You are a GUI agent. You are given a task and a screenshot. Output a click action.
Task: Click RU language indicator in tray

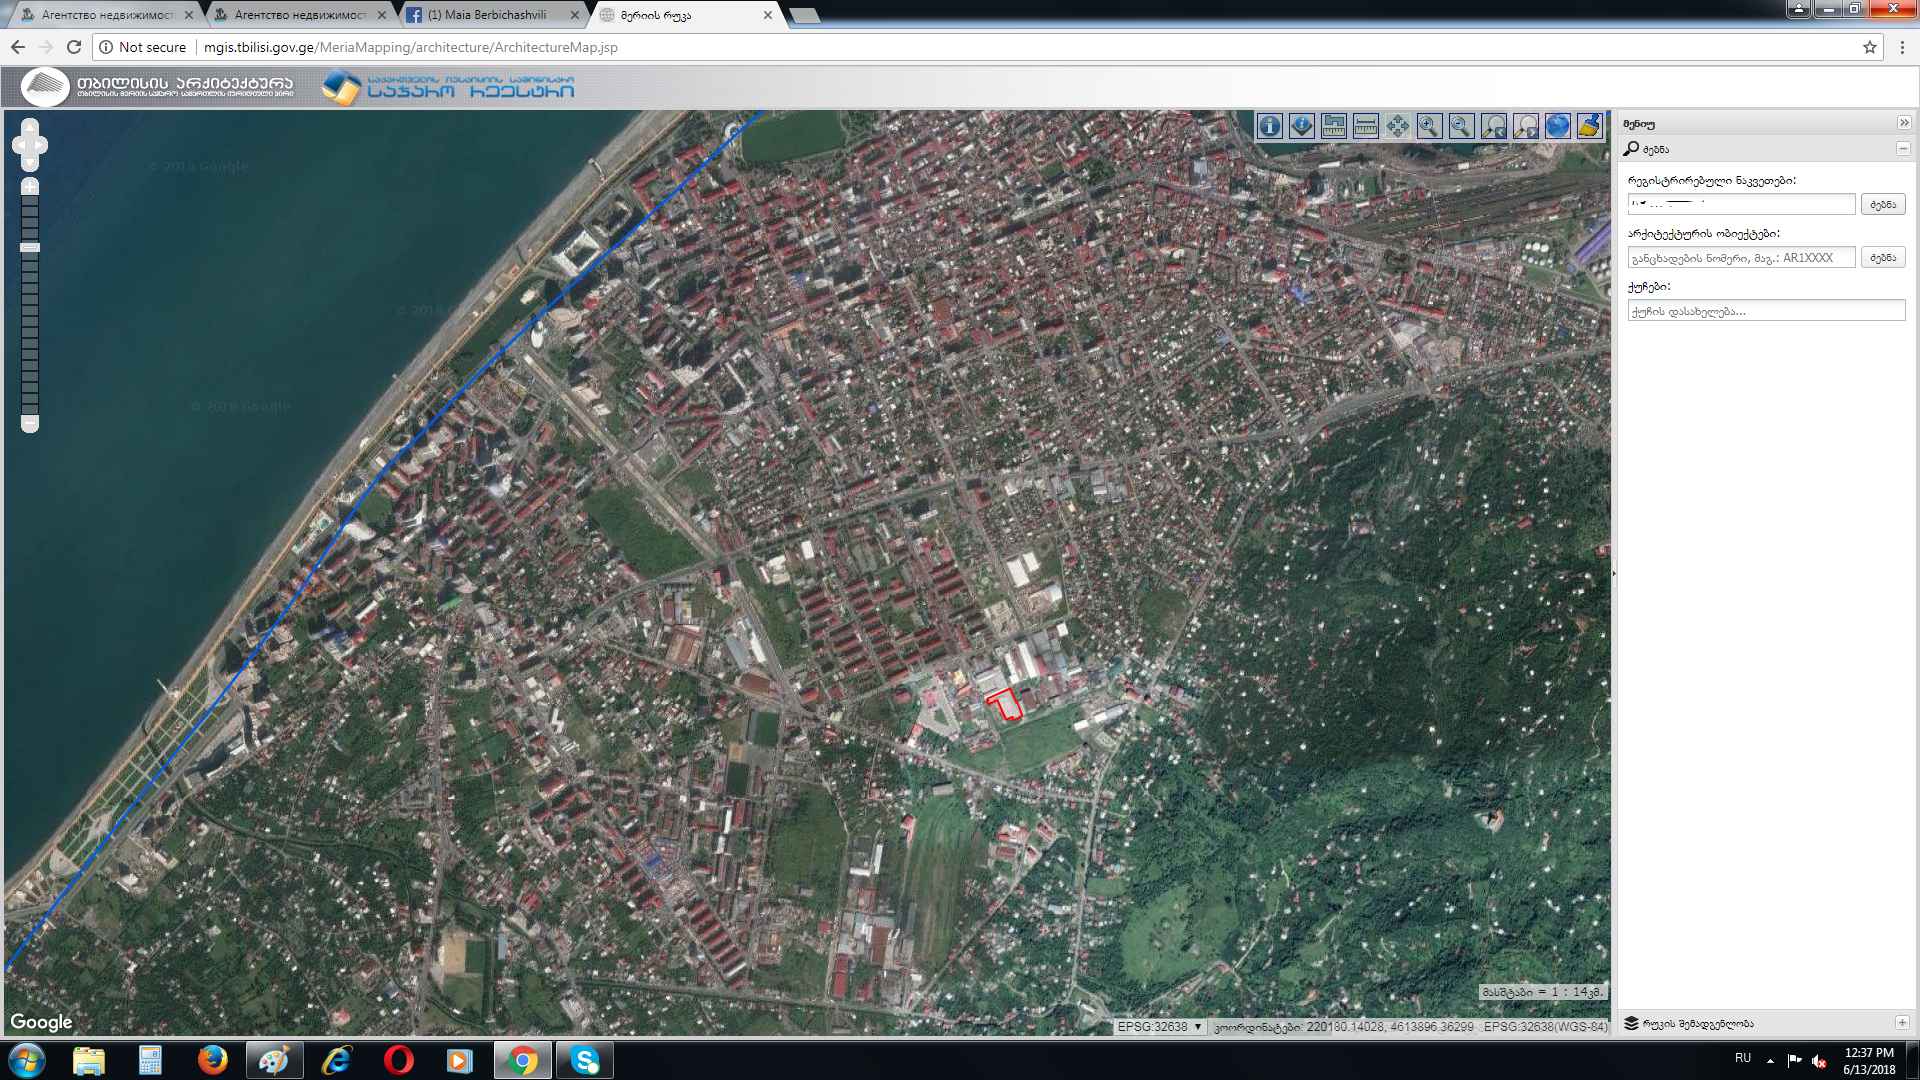pos(1743,1058)
